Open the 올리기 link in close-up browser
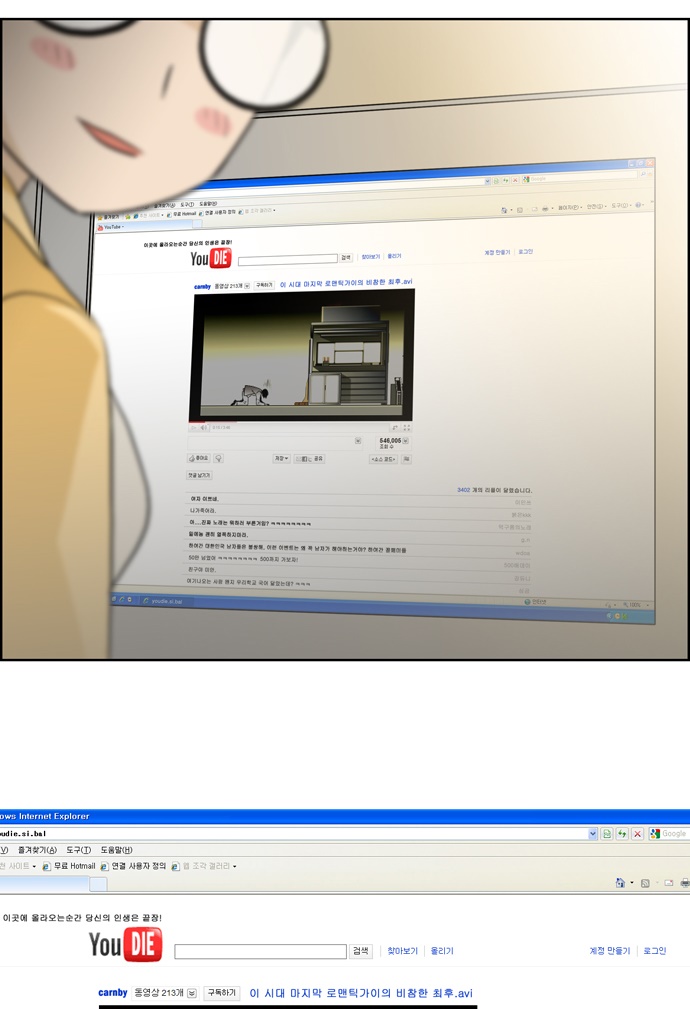Image resolution: width=690 pixels, height=1009 pixels. pos(442,950)
